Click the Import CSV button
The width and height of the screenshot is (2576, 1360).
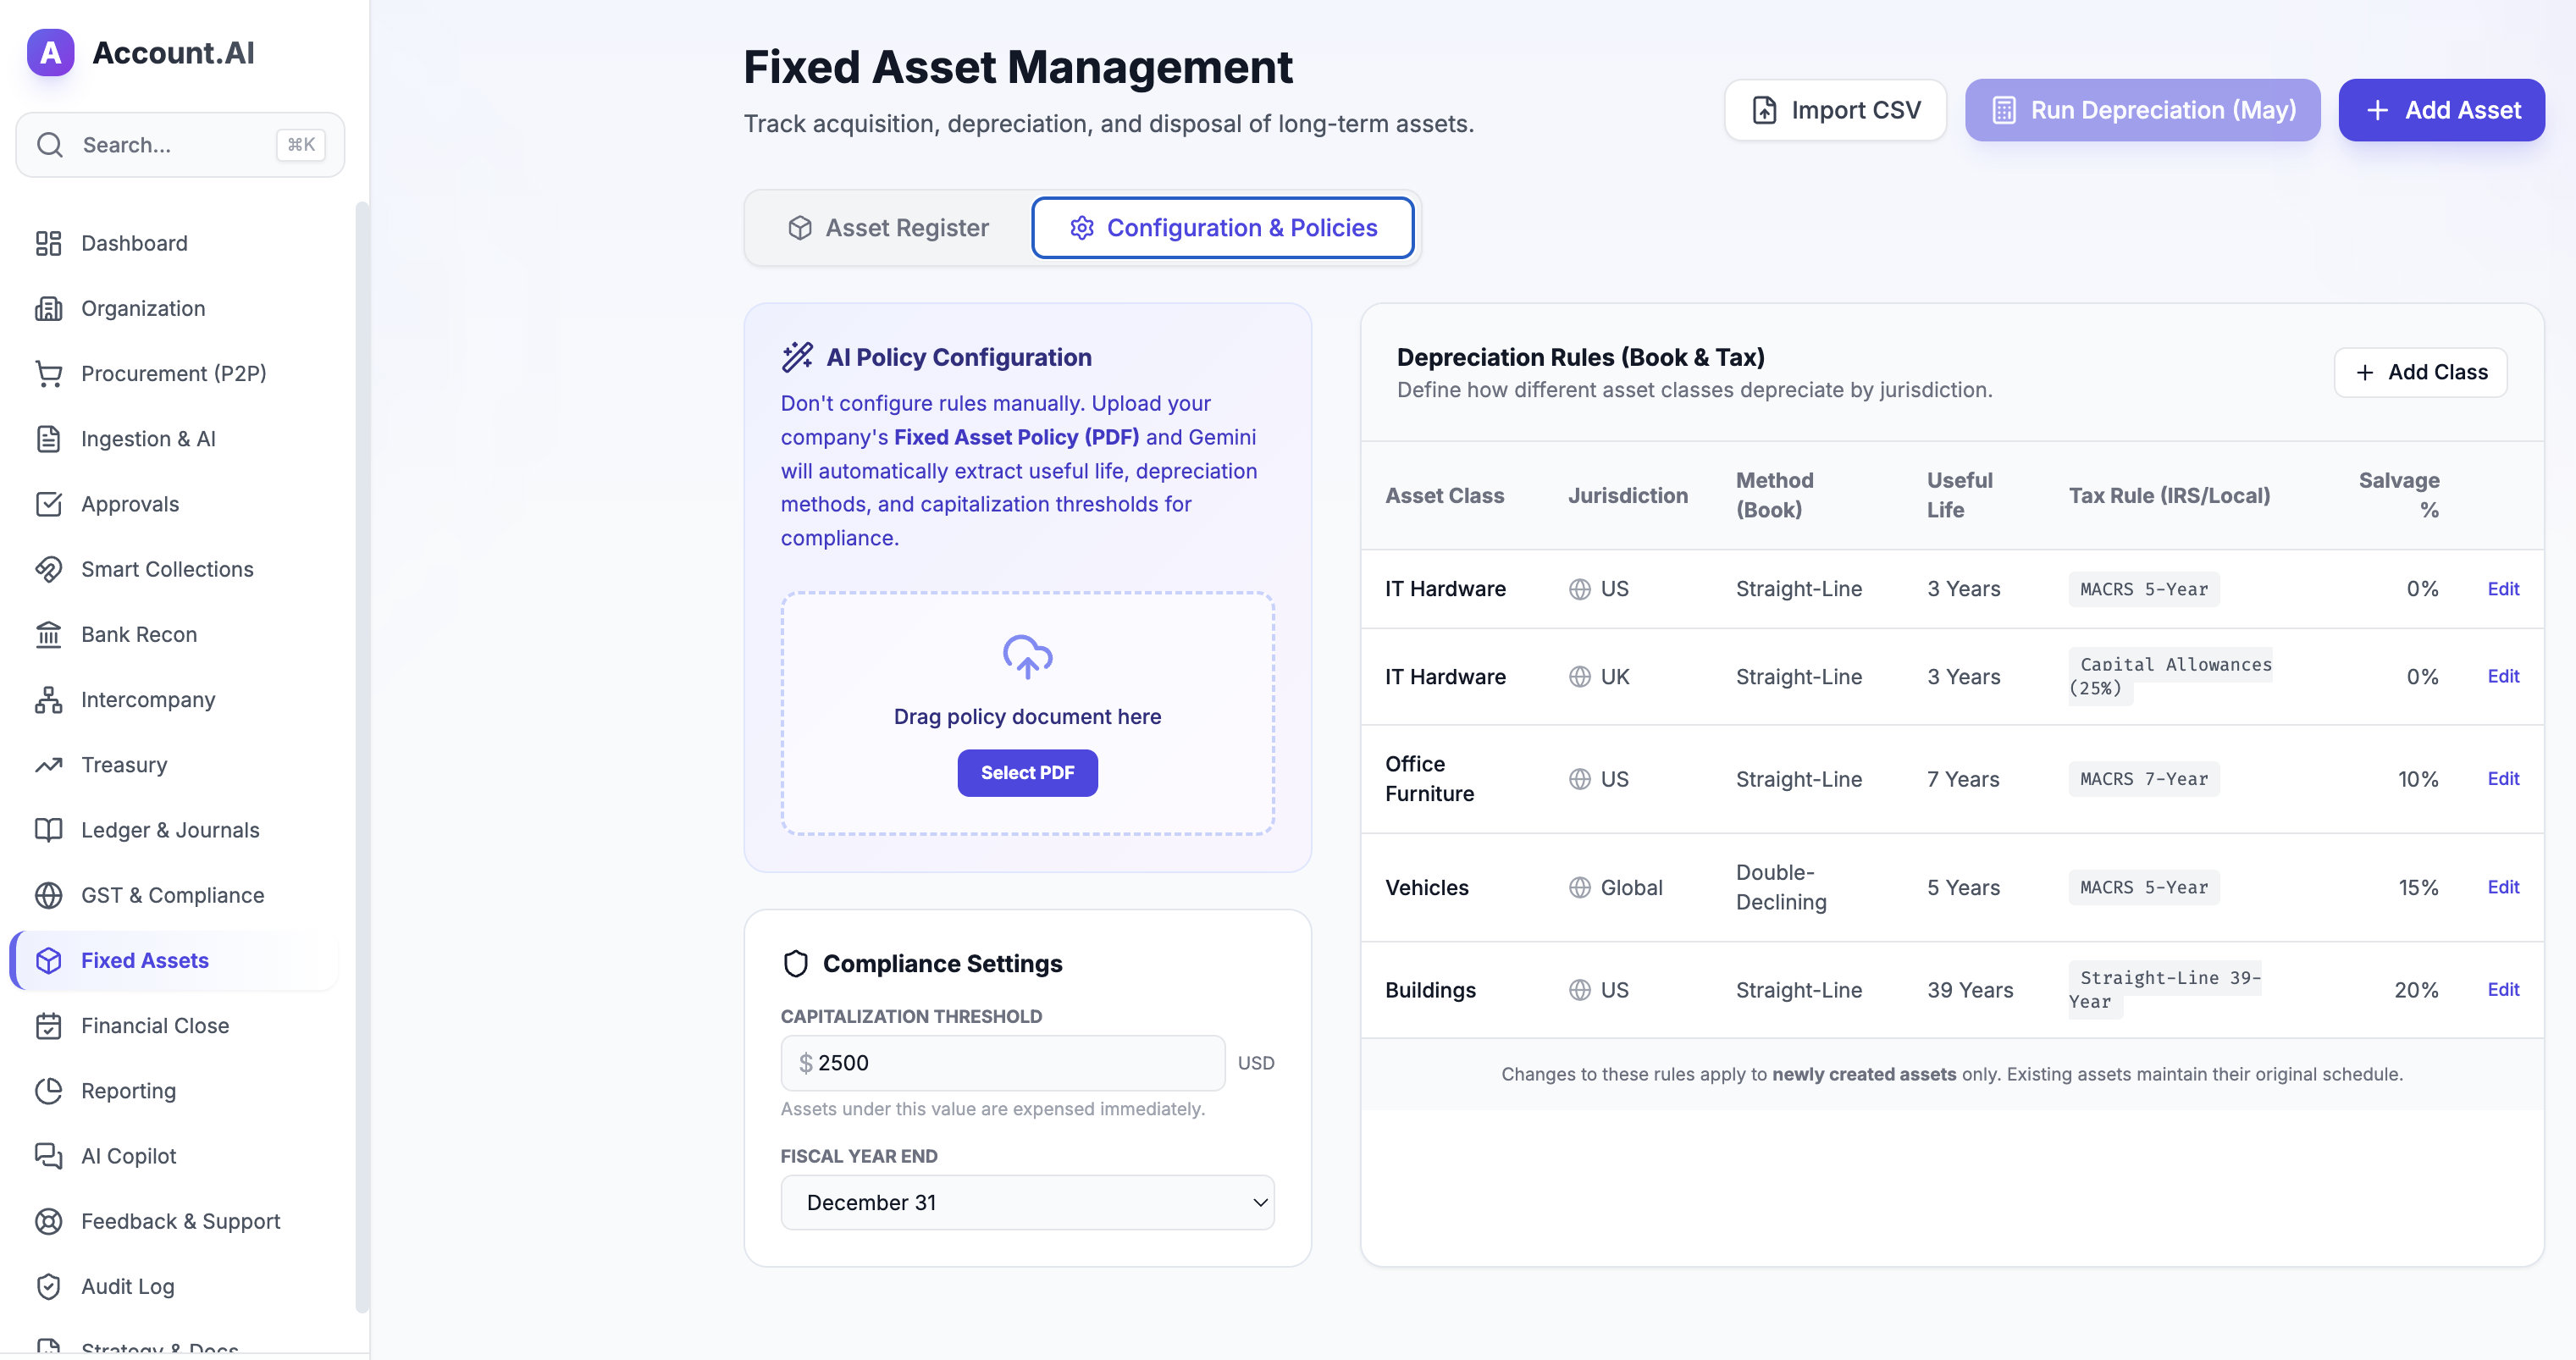[1835, 110]
